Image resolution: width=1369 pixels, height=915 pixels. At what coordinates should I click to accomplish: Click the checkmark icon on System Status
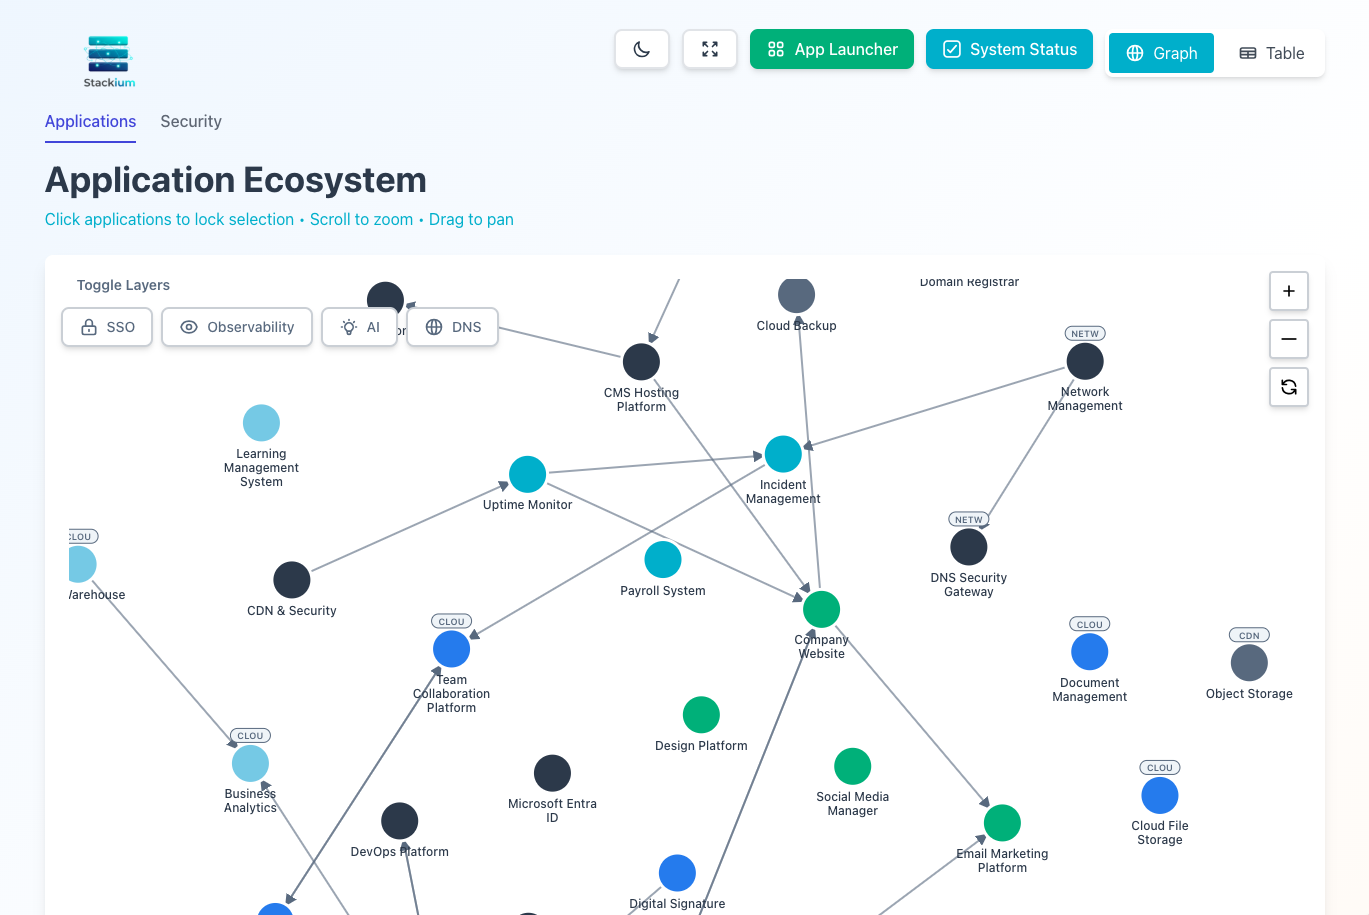[x=951, y=48]
